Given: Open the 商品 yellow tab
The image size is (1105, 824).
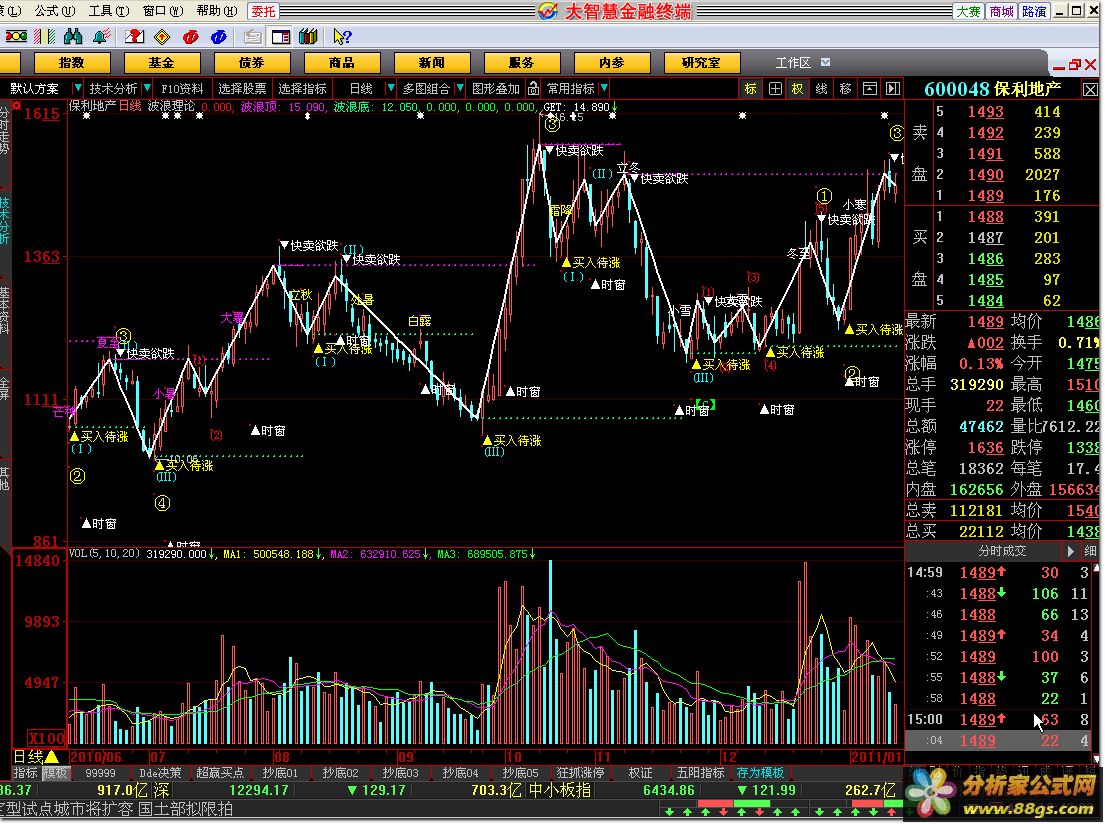Looking at the screenshot, I should coord(342,63).
